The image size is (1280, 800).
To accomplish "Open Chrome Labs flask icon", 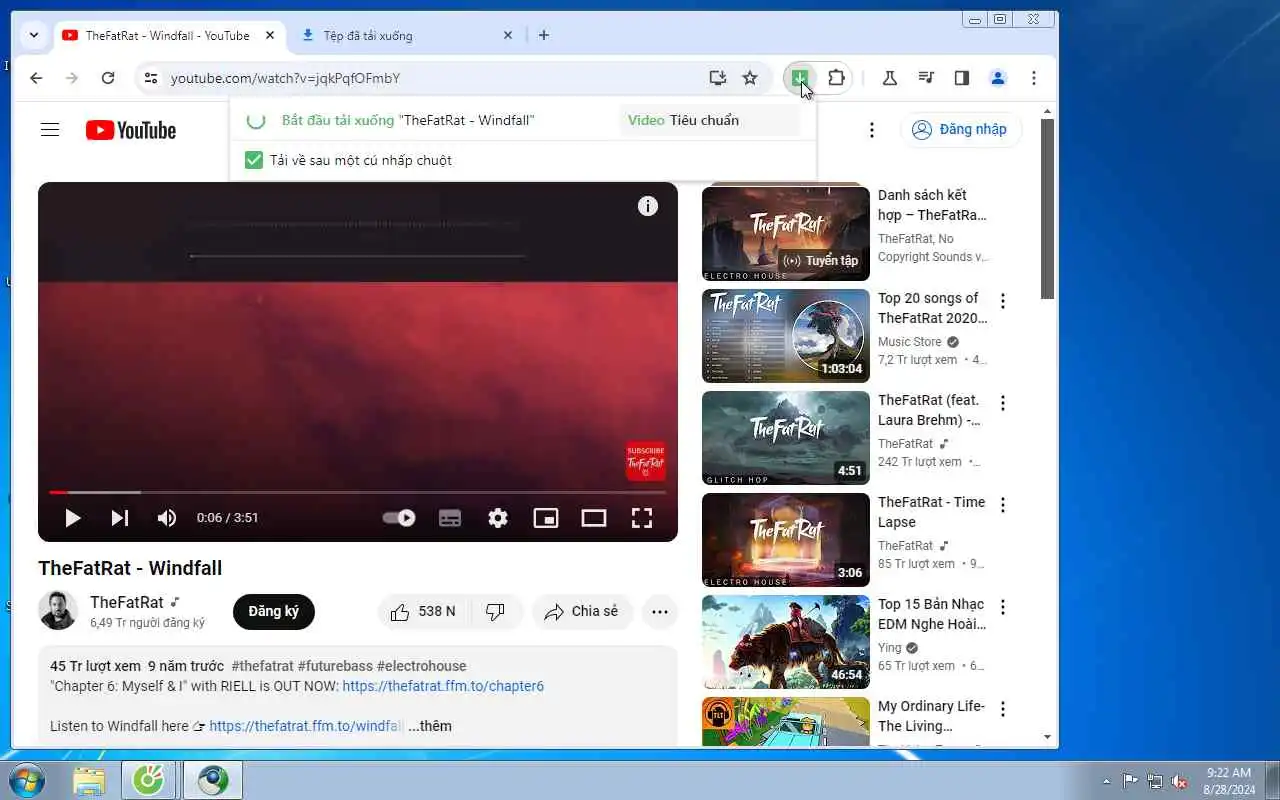I will (x=889, y=78).
